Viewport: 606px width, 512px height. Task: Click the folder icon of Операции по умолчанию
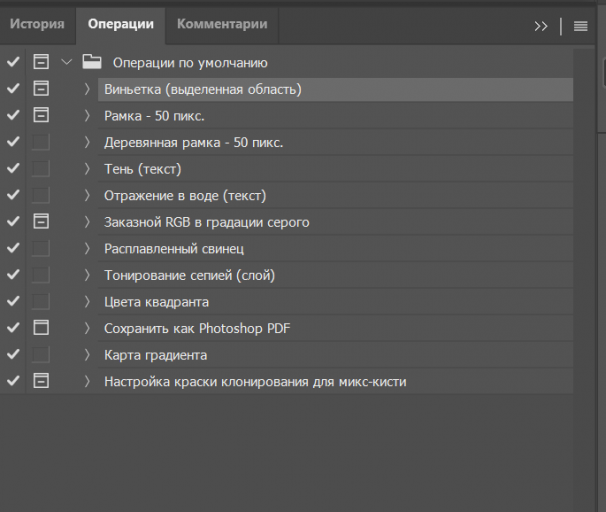click(x=92, y=62)
